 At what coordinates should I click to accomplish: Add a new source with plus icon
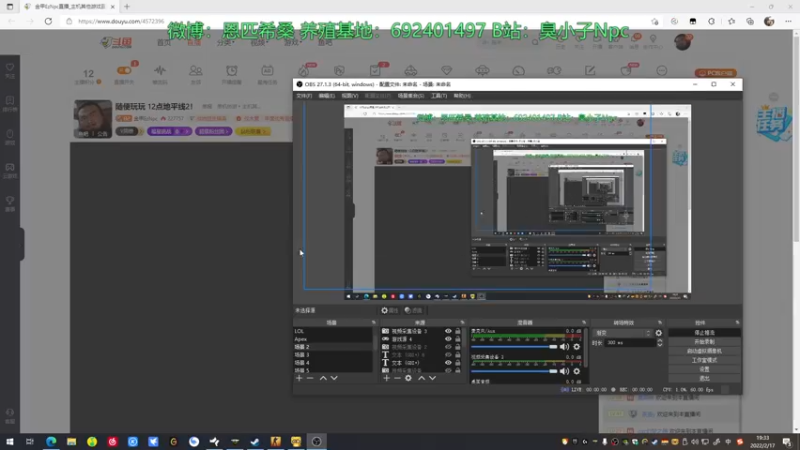pos(386,378)
